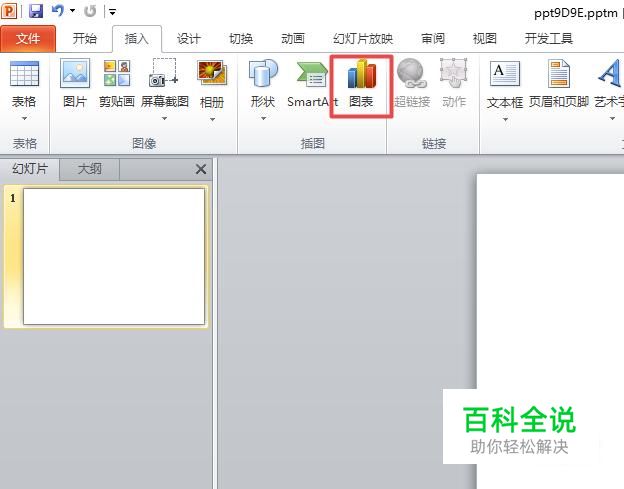This screenshot has height=489, width=624.
Task: Open the 幻灯片放映 tab
Action: 363,39
